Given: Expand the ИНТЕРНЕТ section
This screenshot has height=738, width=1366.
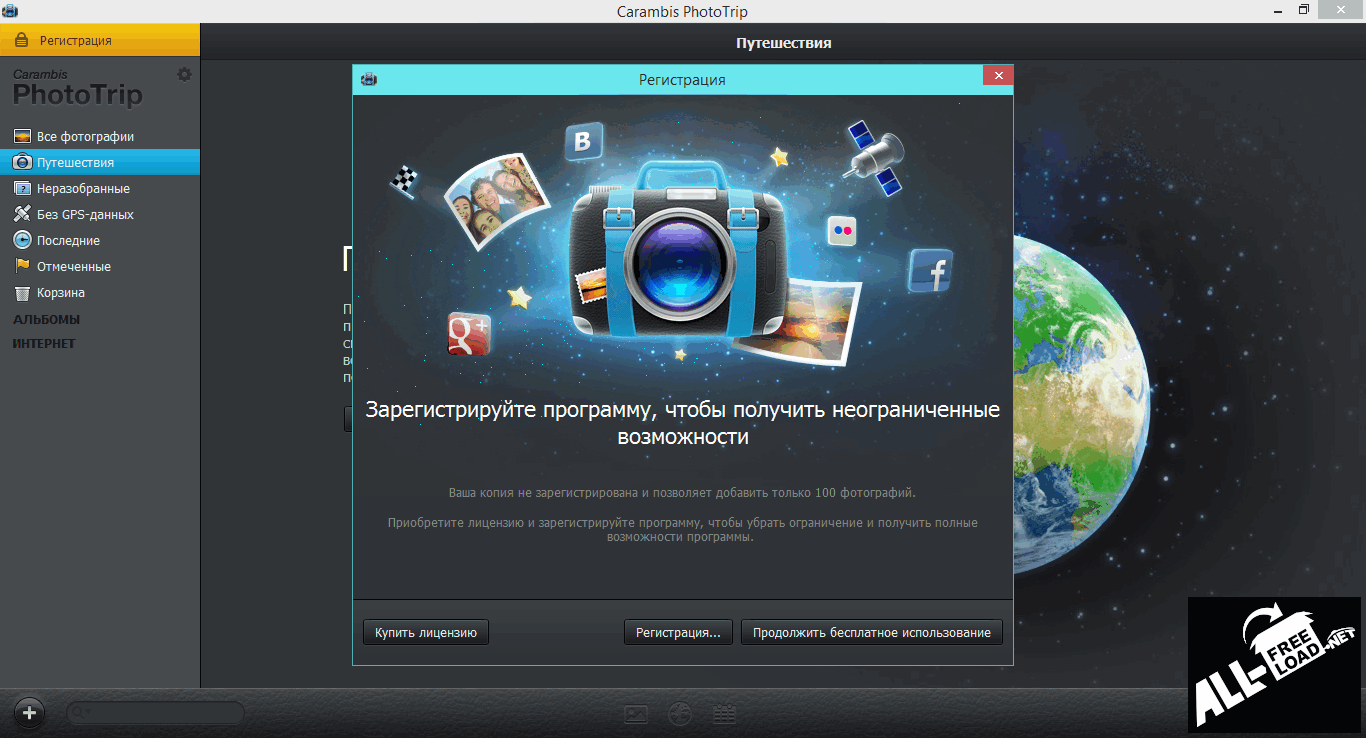Looking at the screenshot, I should (x=44, y=344).
